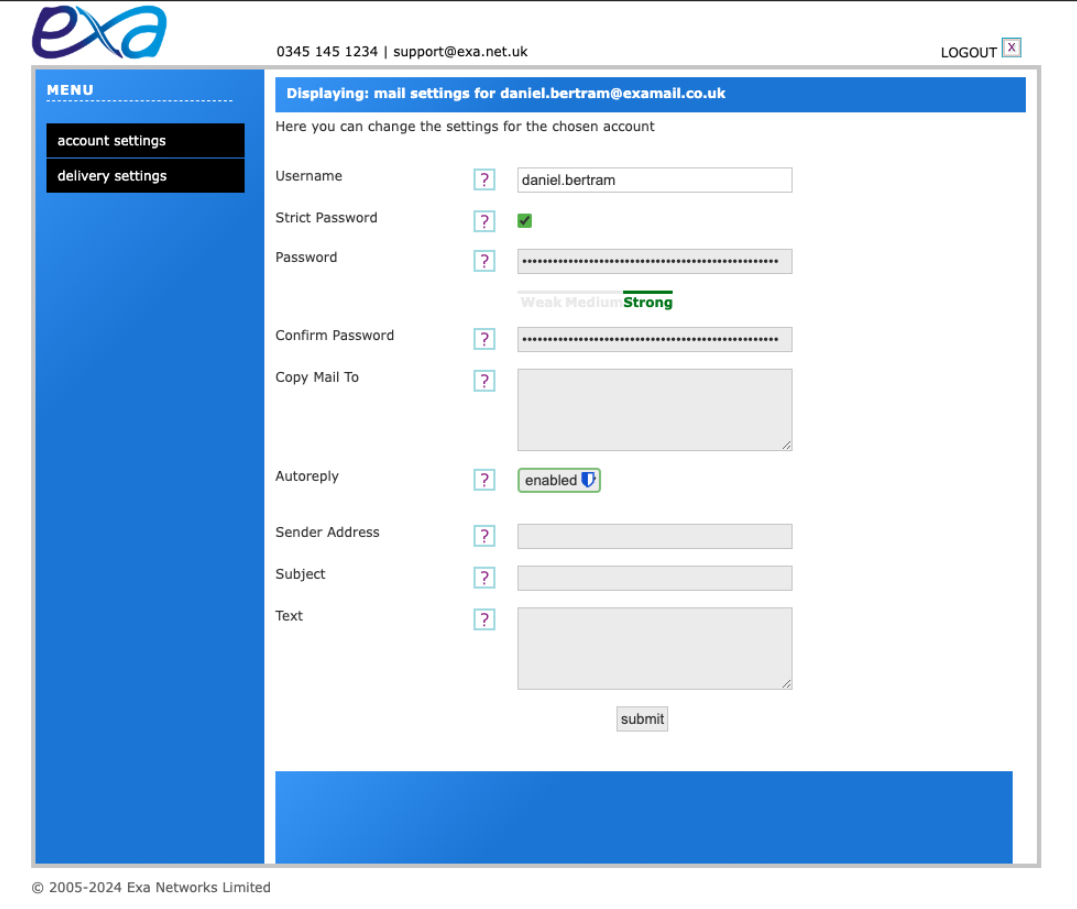Image resolution: width=1077 pixels, height=909 pixels.
Task: Click into the Username text field
Action: coord(654,180)
